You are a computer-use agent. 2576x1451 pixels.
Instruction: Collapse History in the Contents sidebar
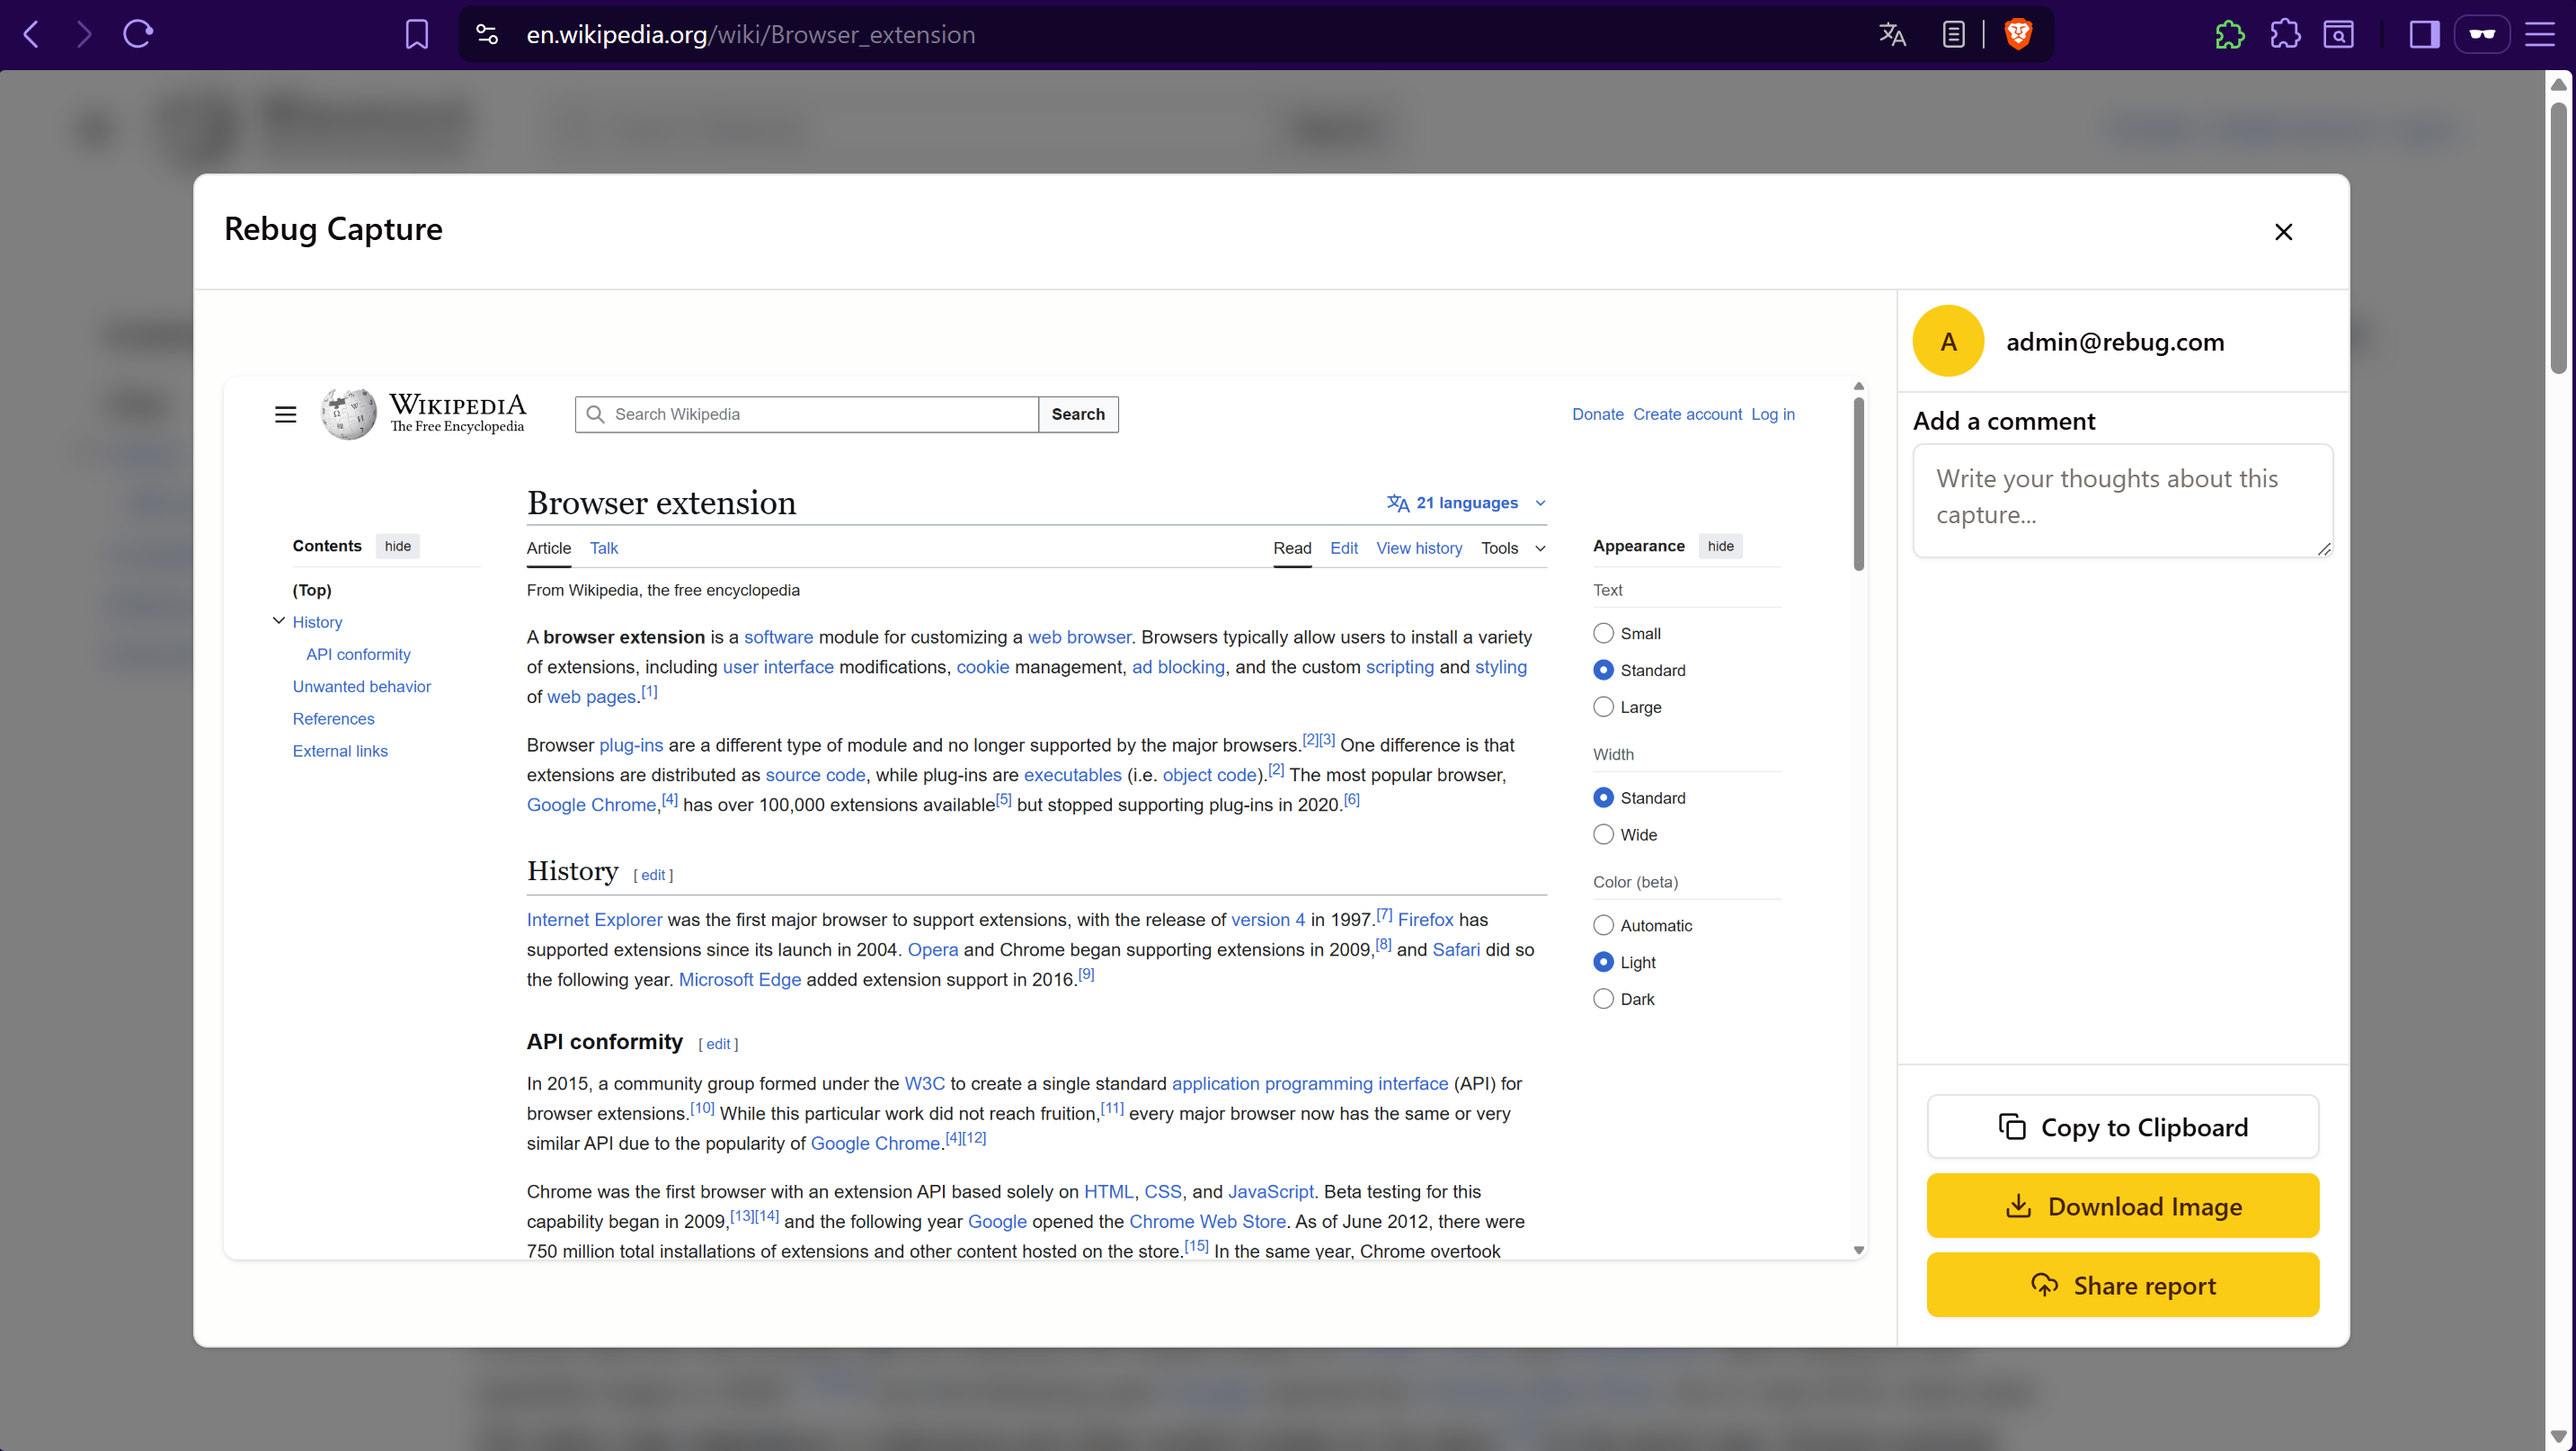[279, 621]
